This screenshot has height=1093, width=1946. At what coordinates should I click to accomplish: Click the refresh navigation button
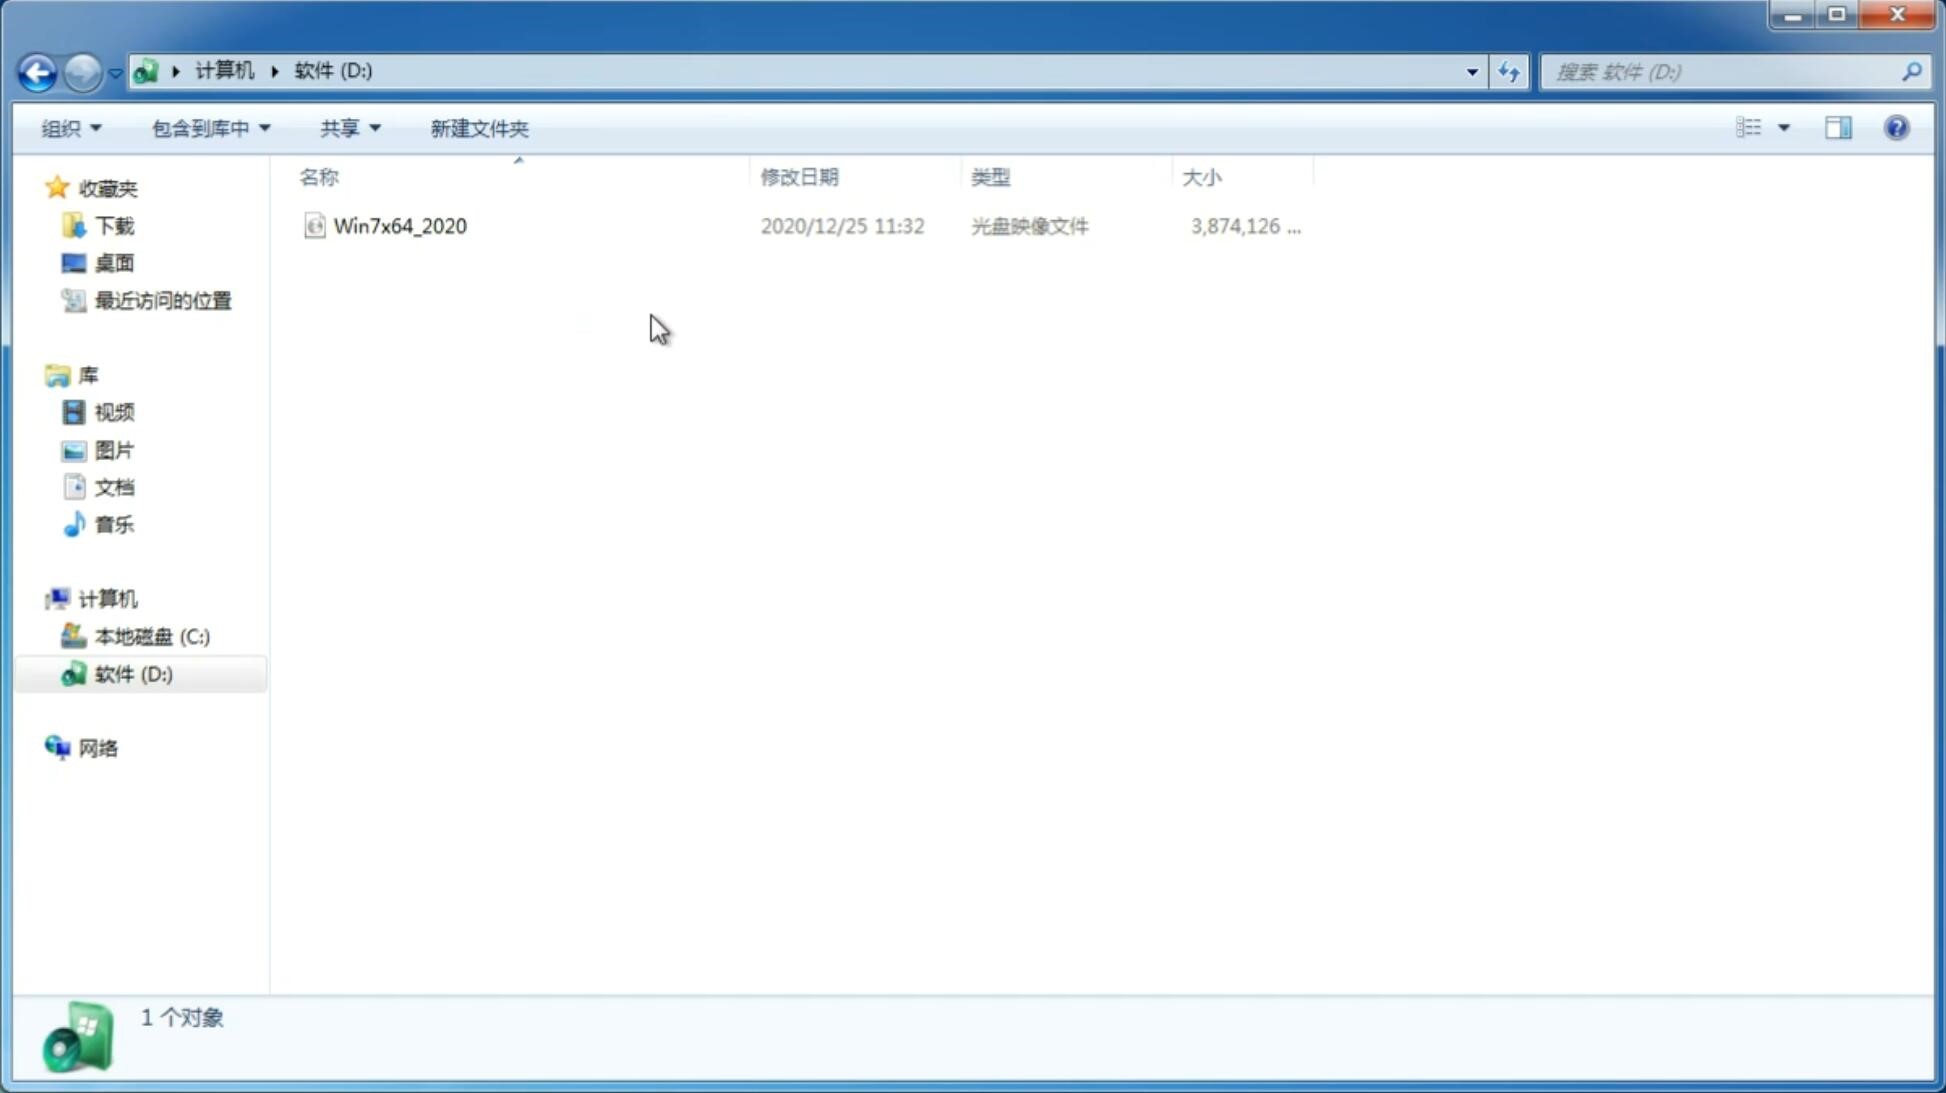point(1508,71)
